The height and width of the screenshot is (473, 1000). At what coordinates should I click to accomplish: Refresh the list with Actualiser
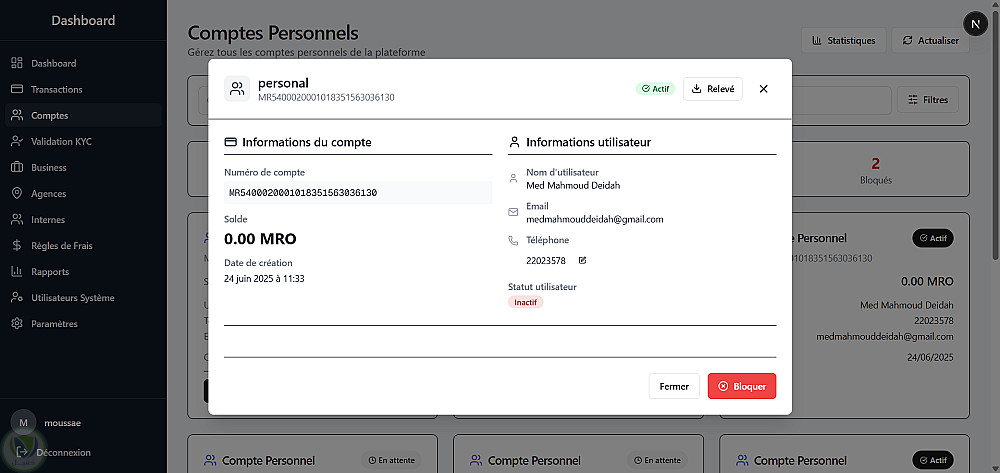pos(930,41)
